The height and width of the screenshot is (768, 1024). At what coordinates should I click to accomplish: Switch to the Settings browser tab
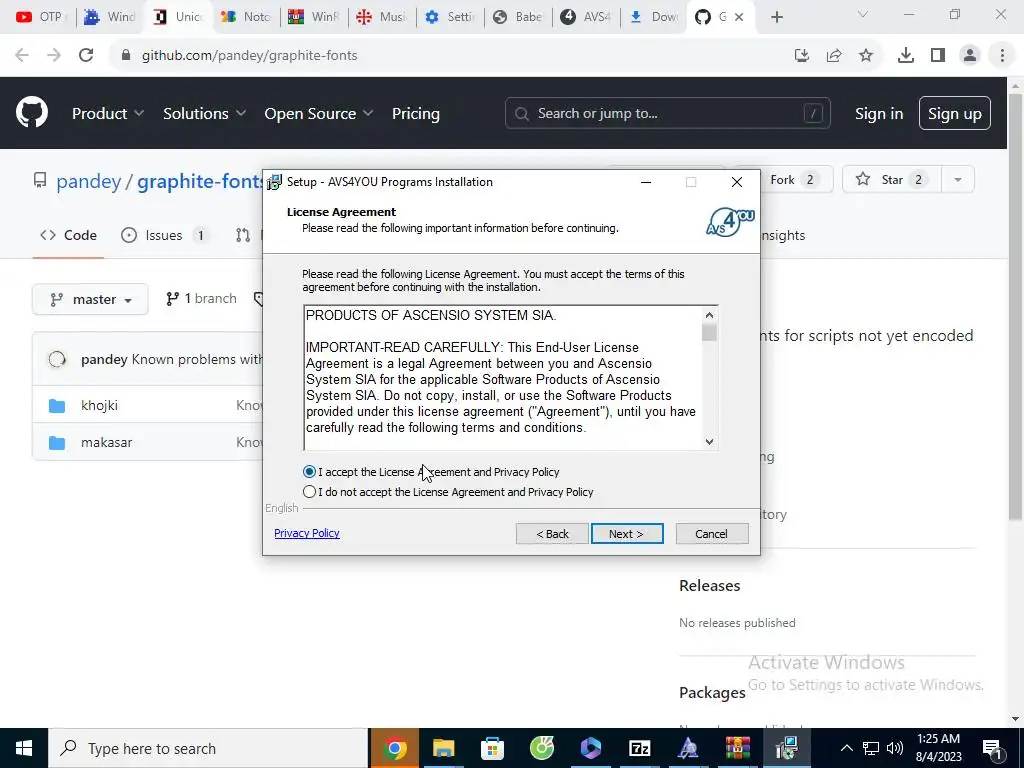pos(450,17)
